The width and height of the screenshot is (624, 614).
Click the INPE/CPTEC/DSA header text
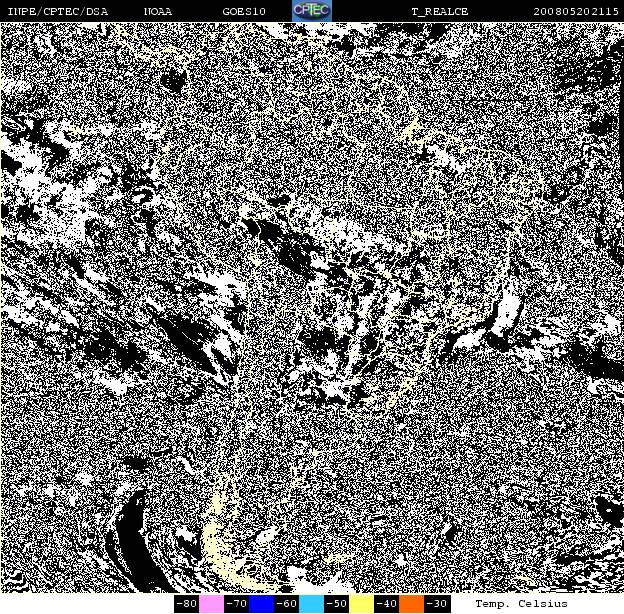tap(58, 12)
